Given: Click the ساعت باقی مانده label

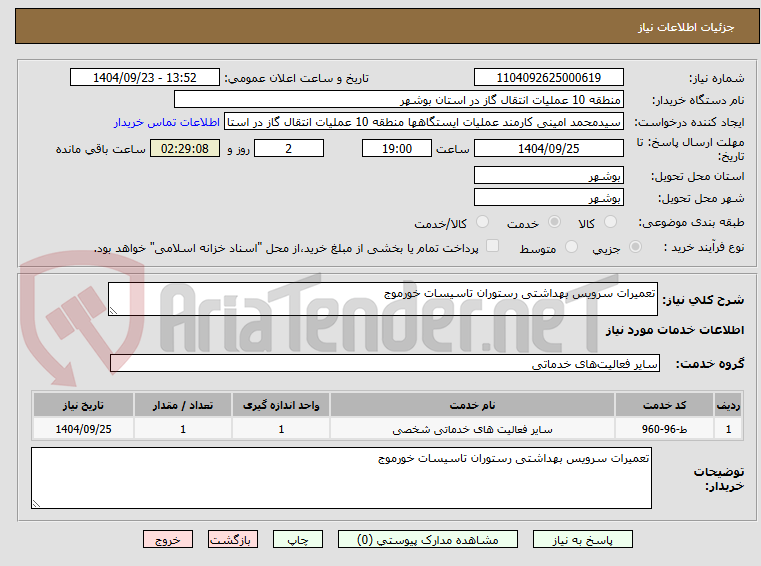Looking at the screenshot, I should pyautogui.click(x=100, y=149).
